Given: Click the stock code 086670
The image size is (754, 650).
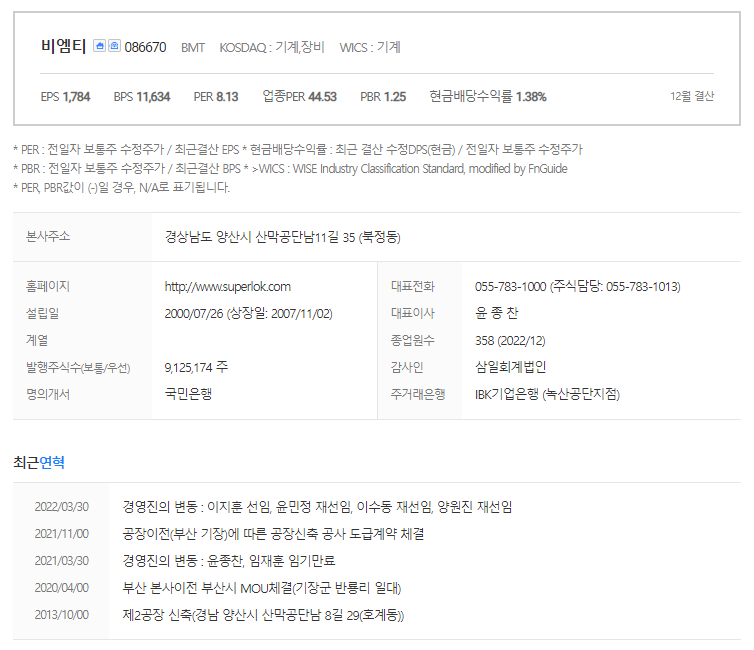Looking at the screenshot, I should point(145,47).
